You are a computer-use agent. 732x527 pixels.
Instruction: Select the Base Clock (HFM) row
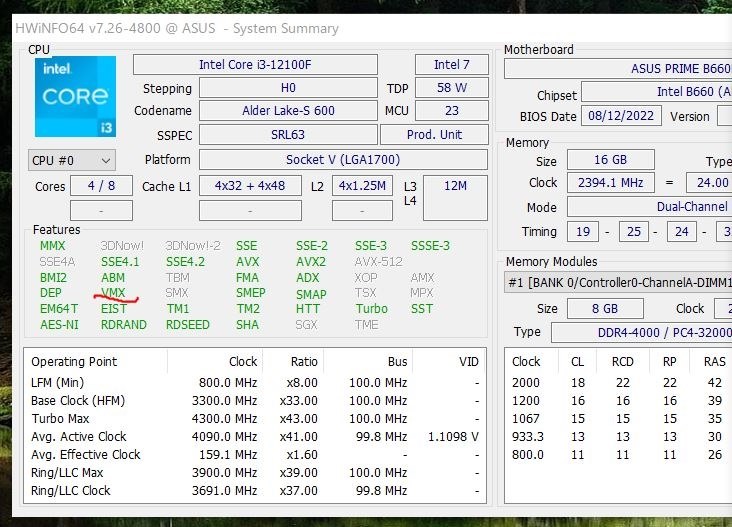point(255,401)
